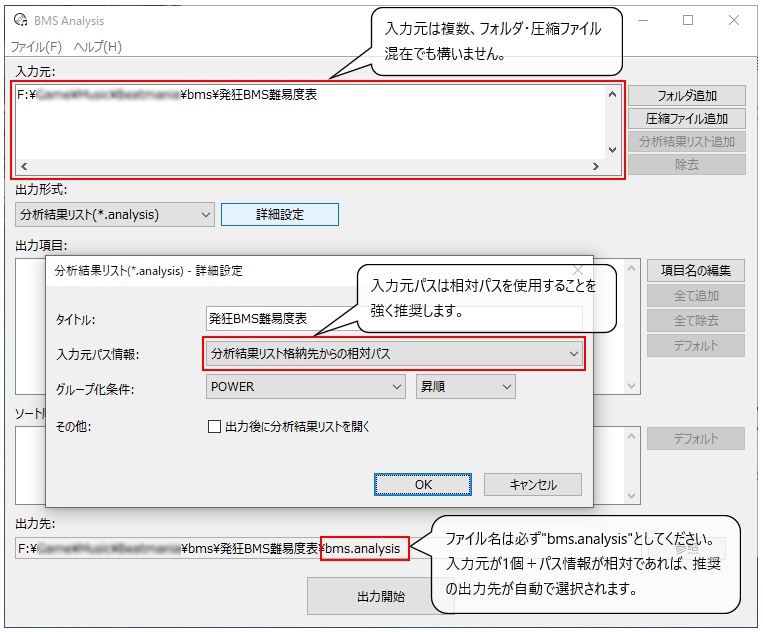
Task: Open the 入力元パス情報 dropdown
Action: tap(394, 354)
